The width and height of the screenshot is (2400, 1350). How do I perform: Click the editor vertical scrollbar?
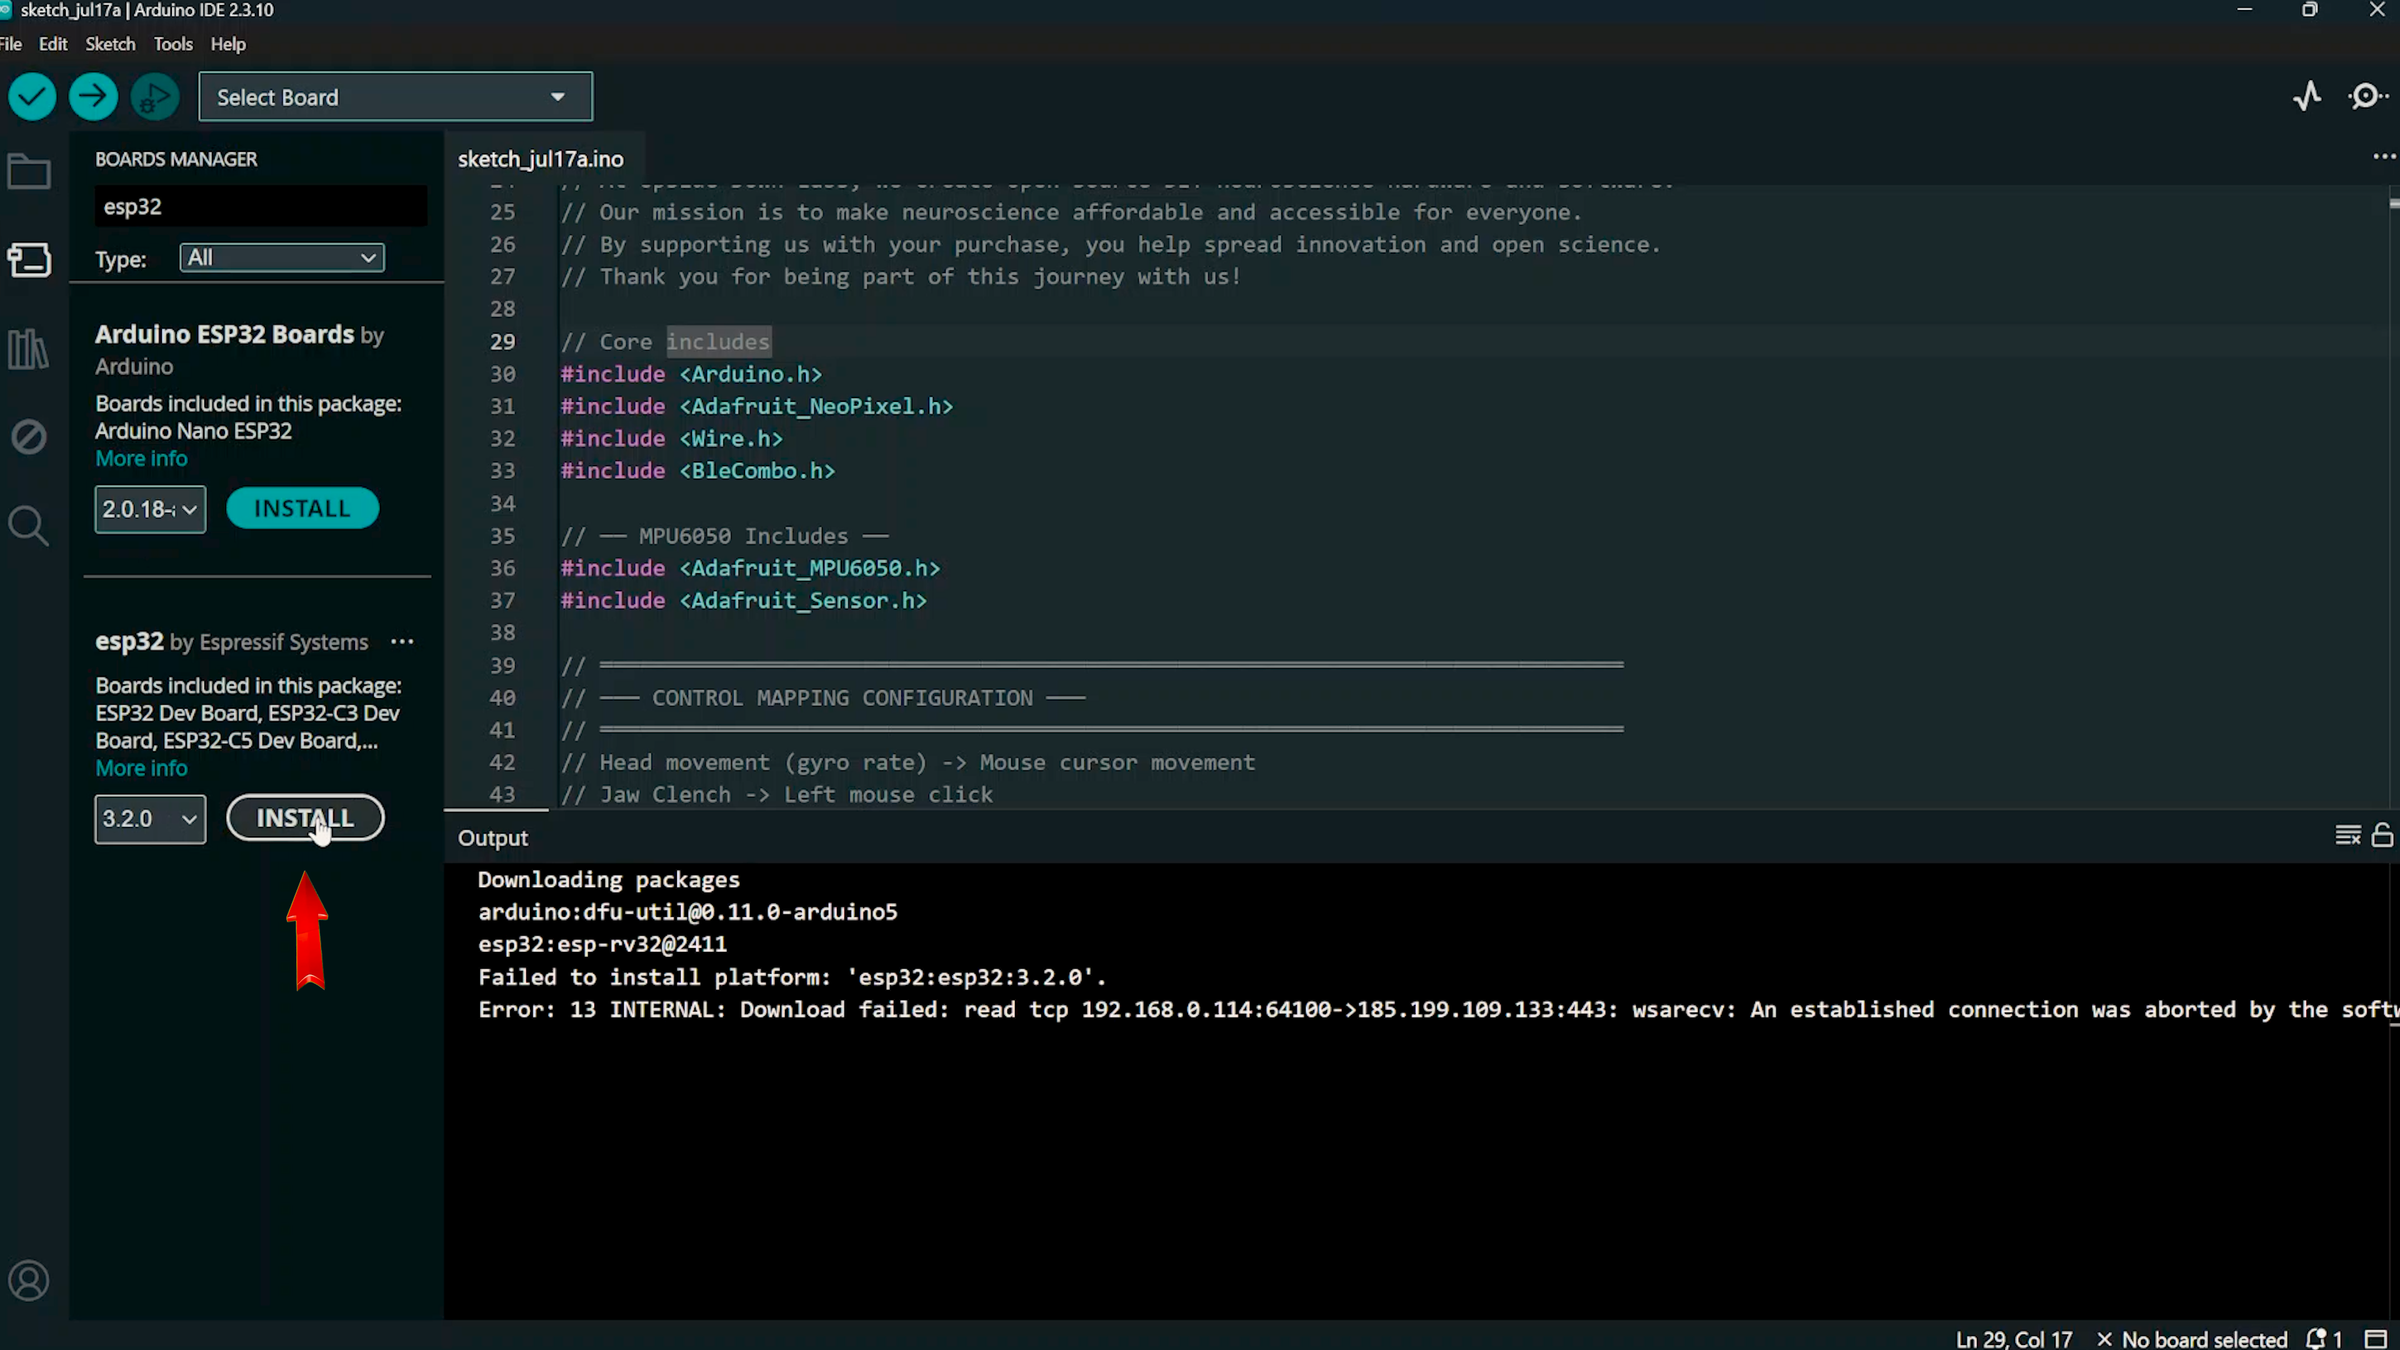coord(2393,496)
